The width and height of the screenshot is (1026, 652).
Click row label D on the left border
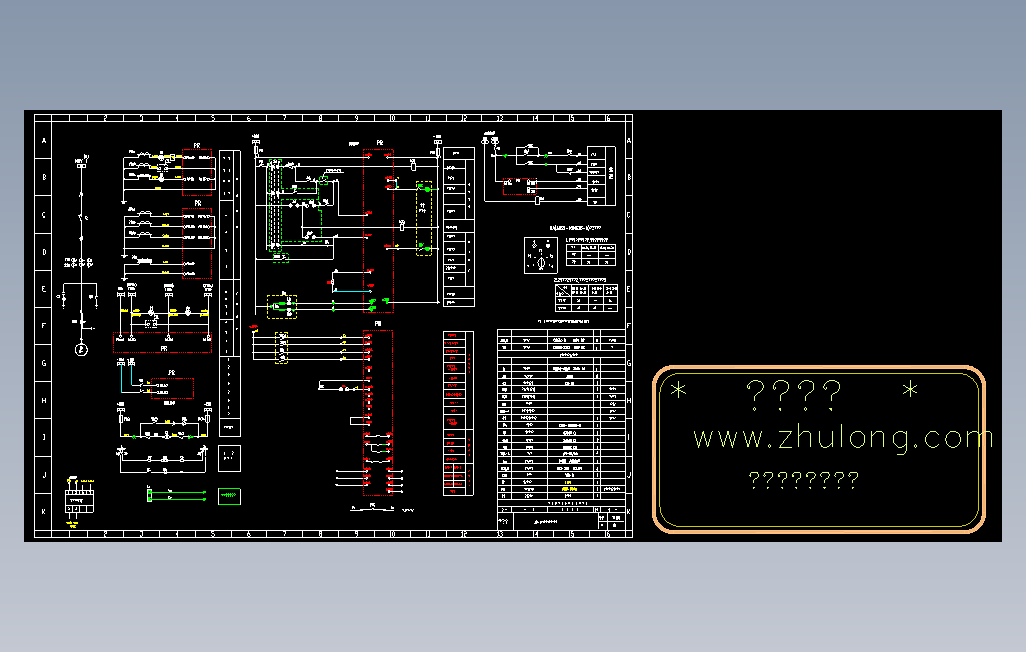(44, 252)
